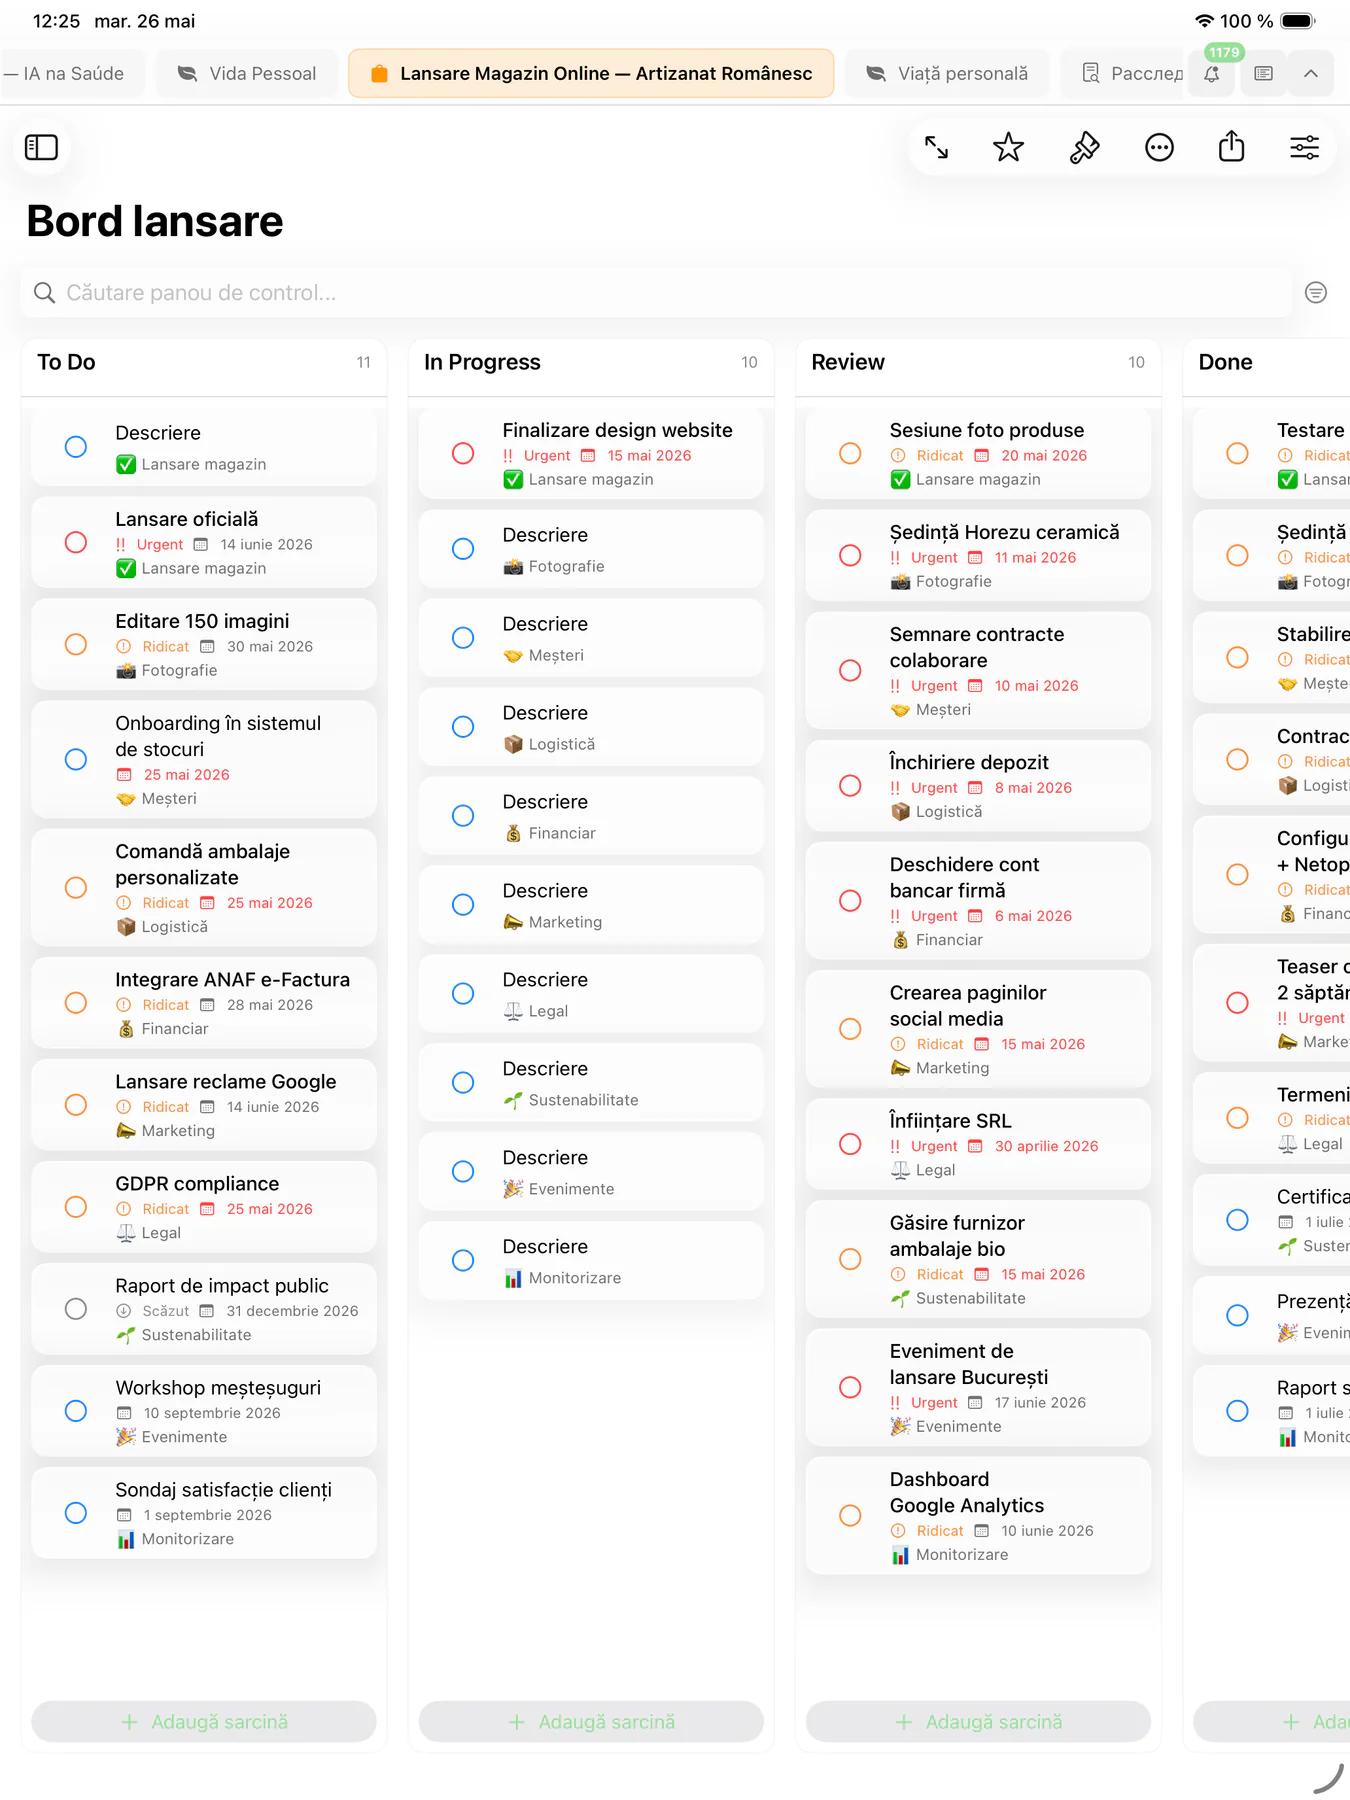Complete Integrare ANAF e-Factura task circle
The width and height of the screenshot is (1350, 1800).
[x=76, y=1002]
